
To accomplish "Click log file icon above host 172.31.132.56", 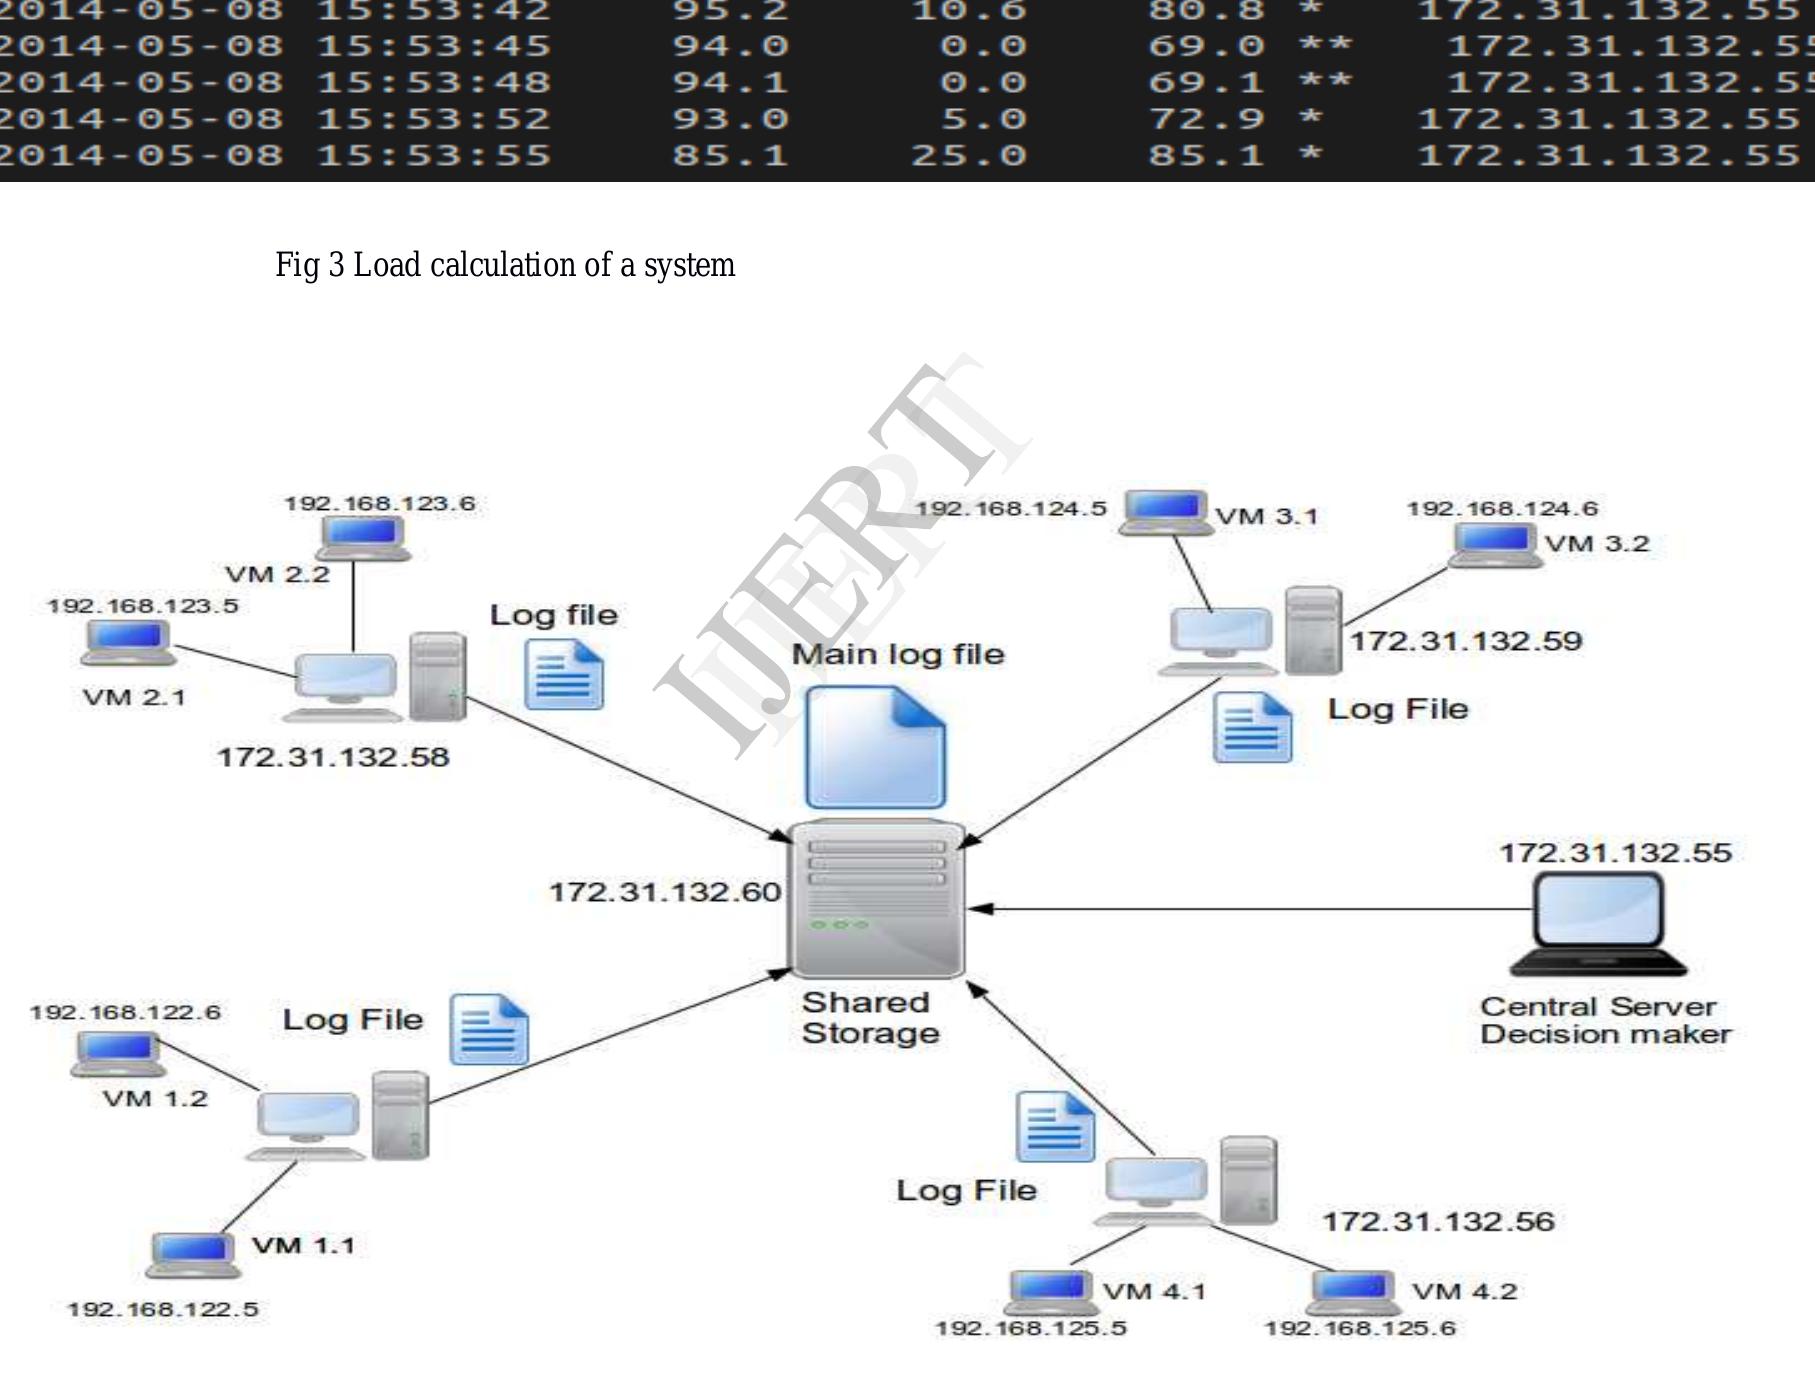I will (x=1055, y=1127).
